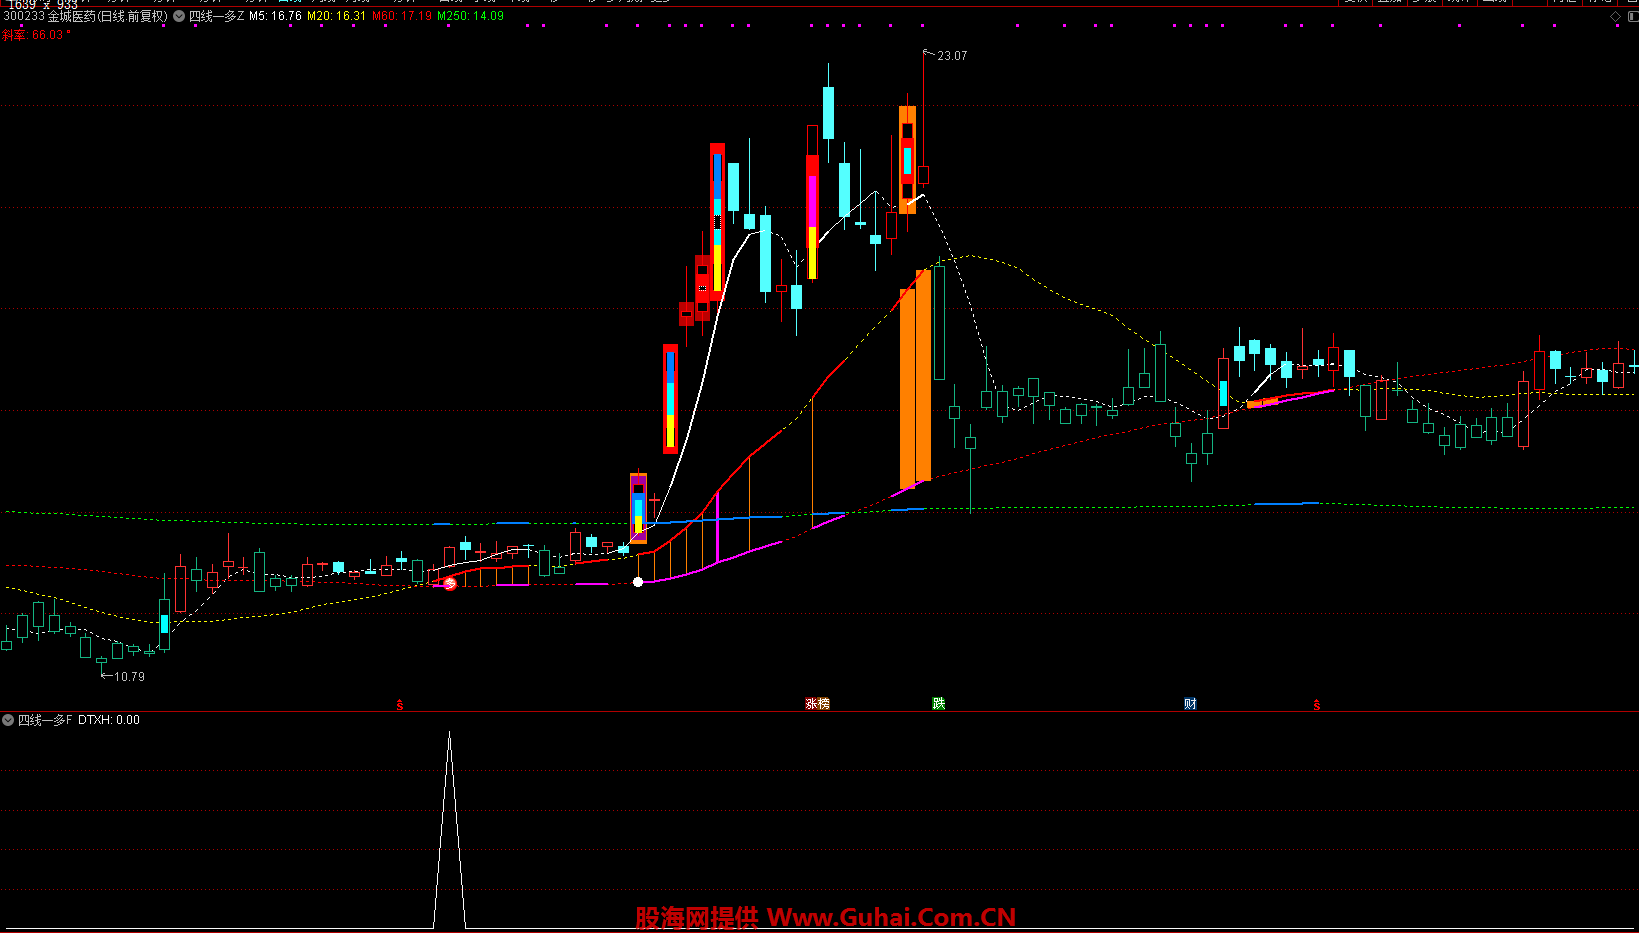Open the 涨榜 event marker

(x=817, y=704)
